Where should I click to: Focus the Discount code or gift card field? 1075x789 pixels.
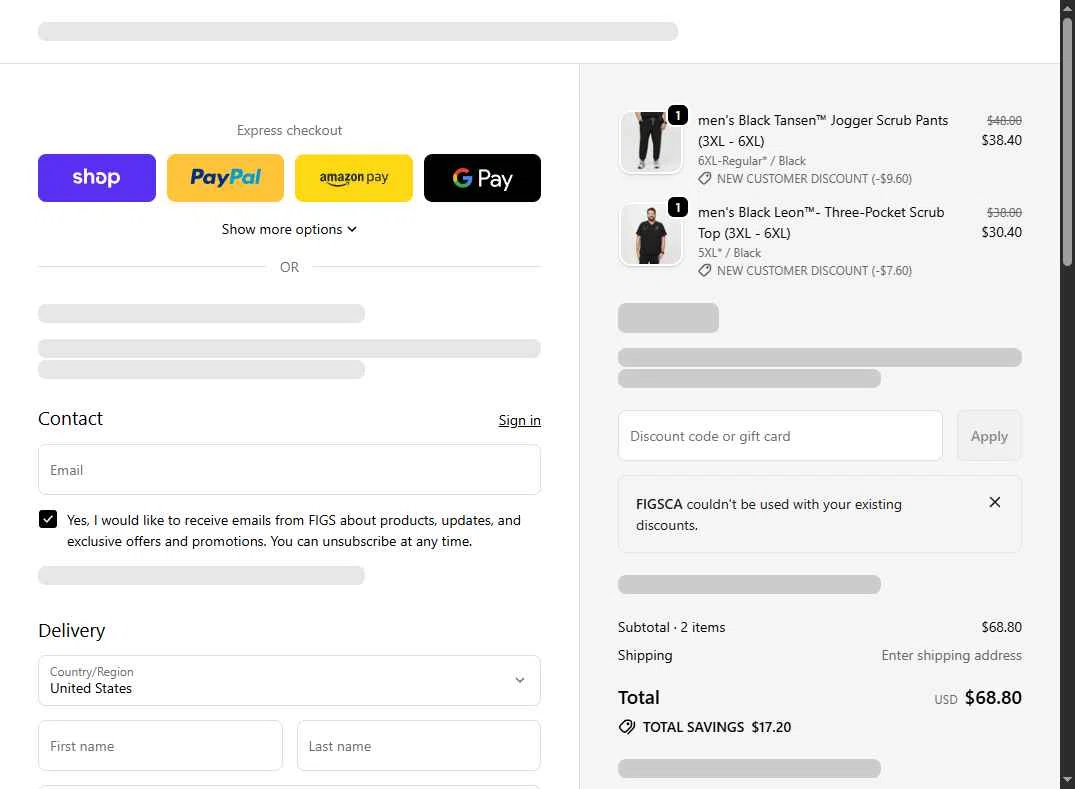(x=780, y=436)
